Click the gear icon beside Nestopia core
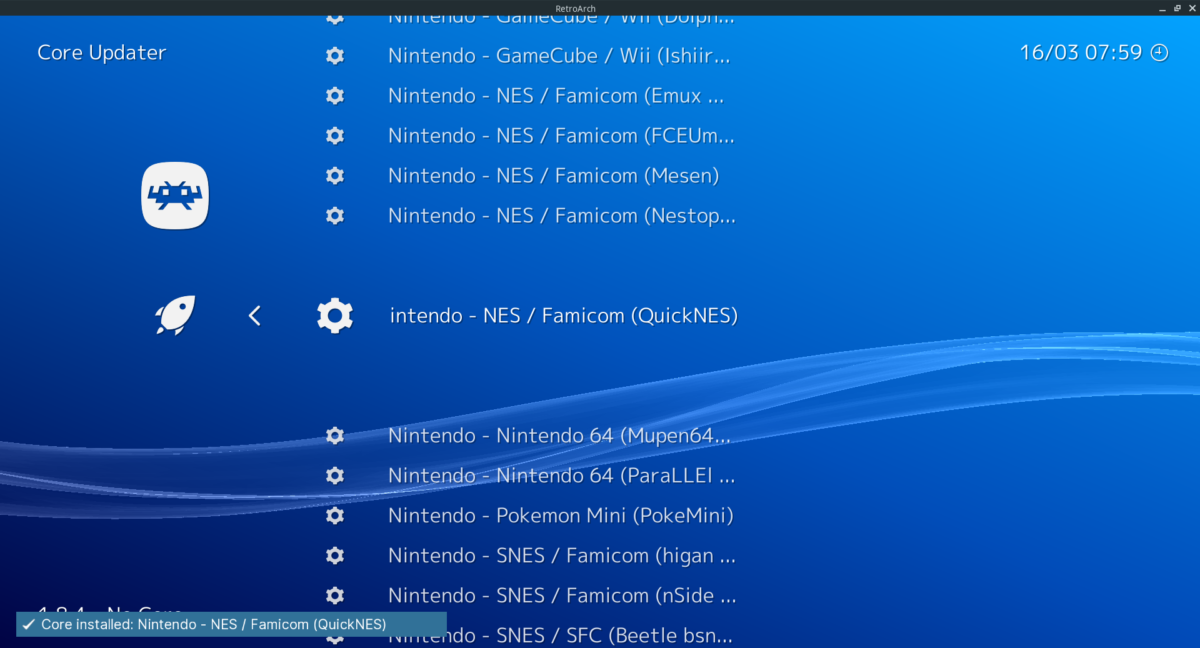This screenshot has height=648, width=1200. [334, 215]
